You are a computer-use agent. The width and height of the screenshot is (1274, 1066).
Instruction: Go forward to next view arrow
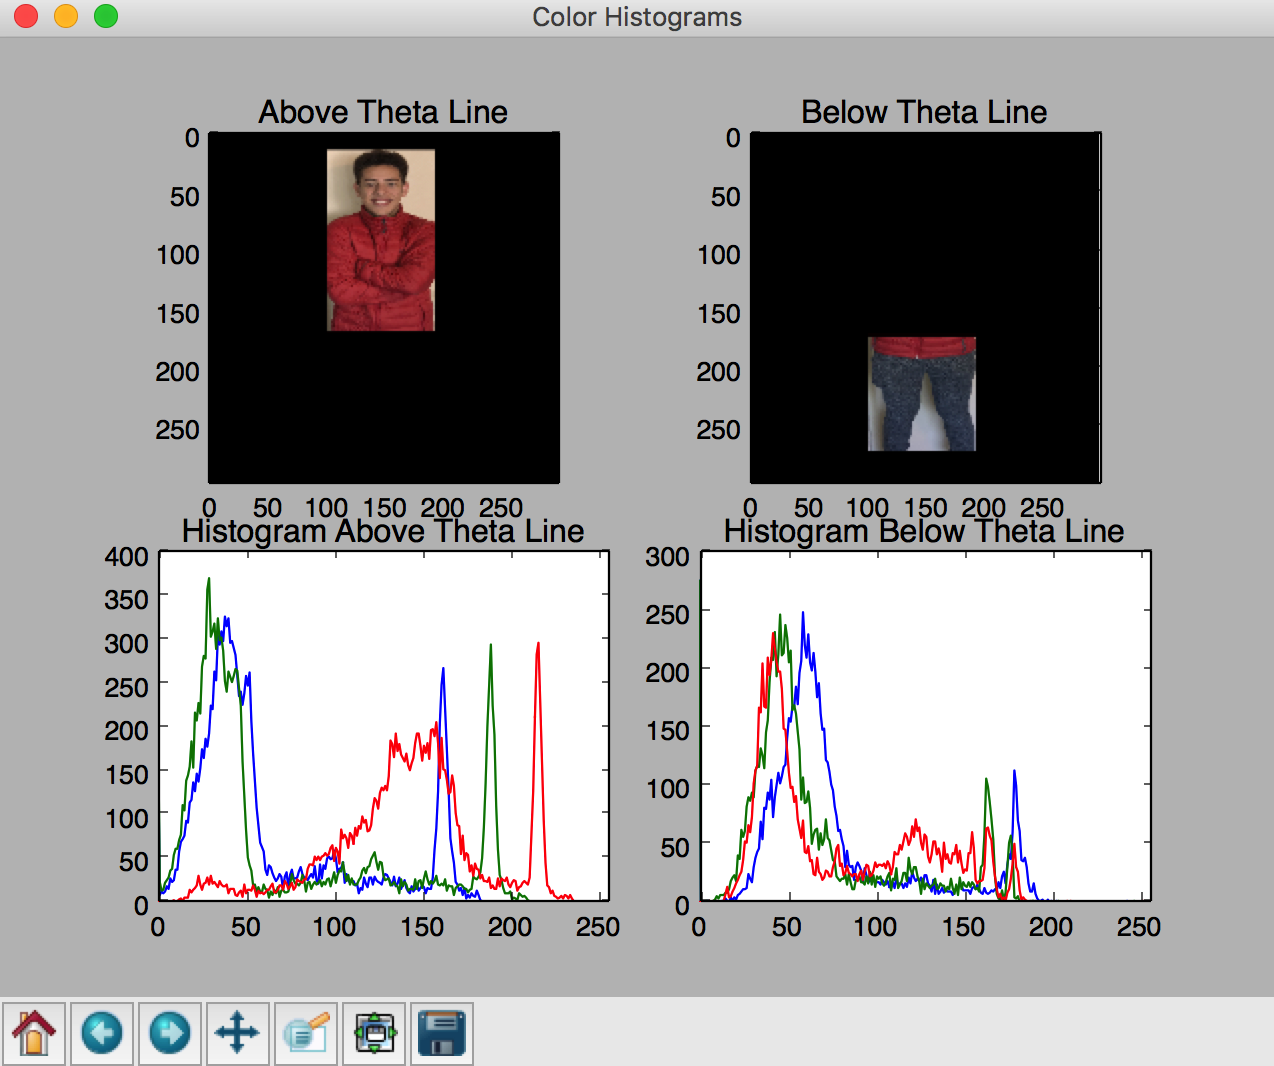click(170, 1033)
